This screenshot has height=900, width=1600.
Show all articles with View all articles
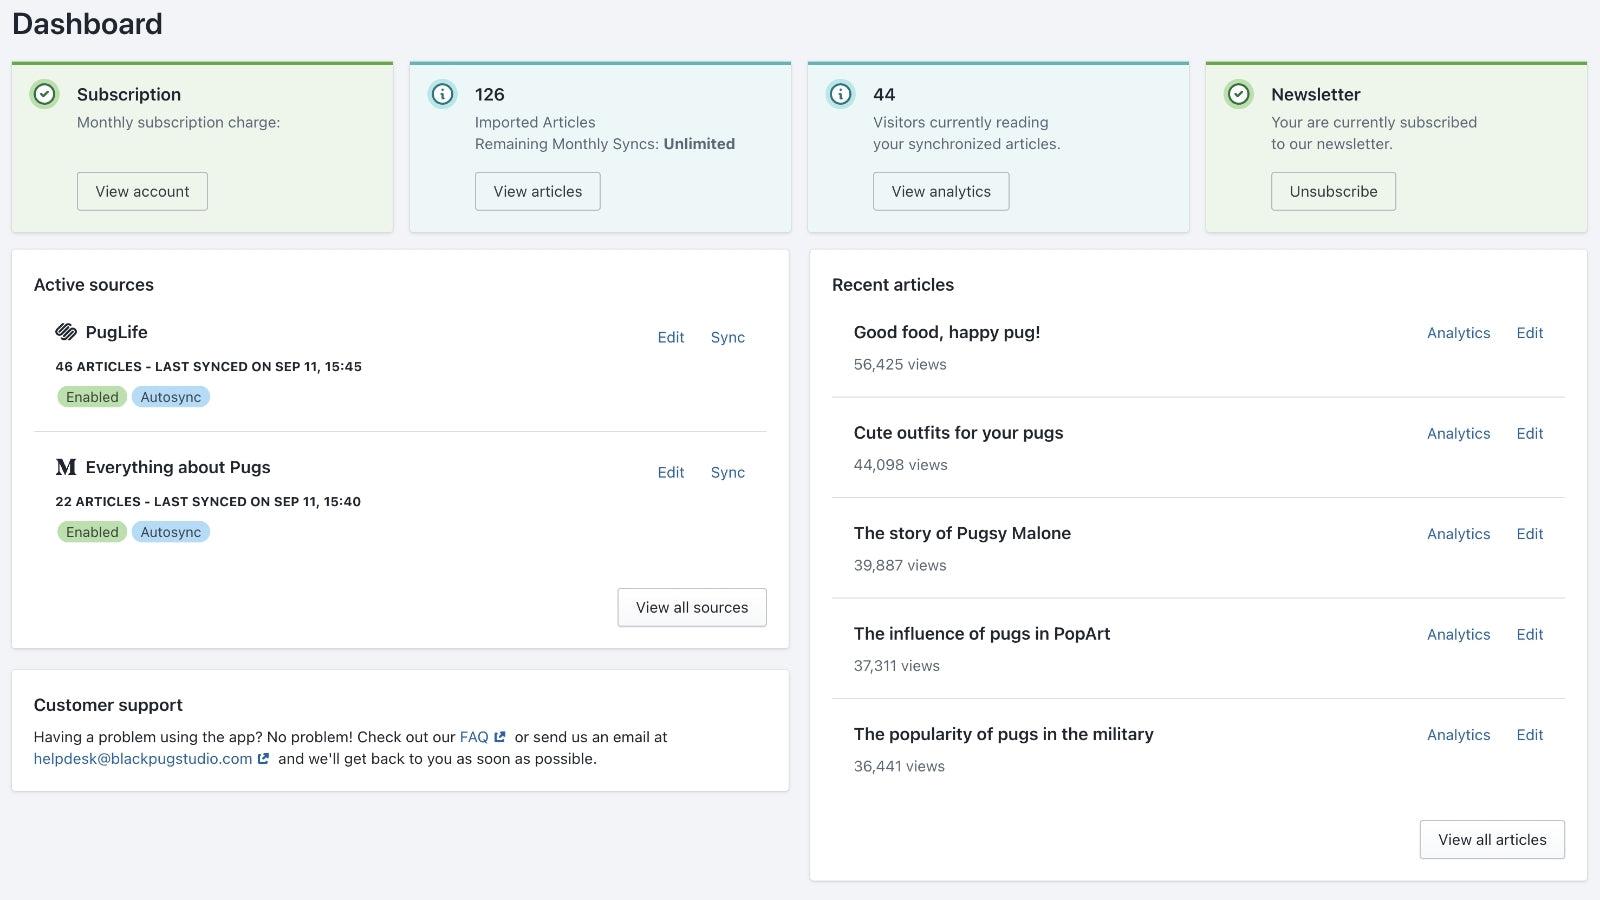(x=1492, y=839)
